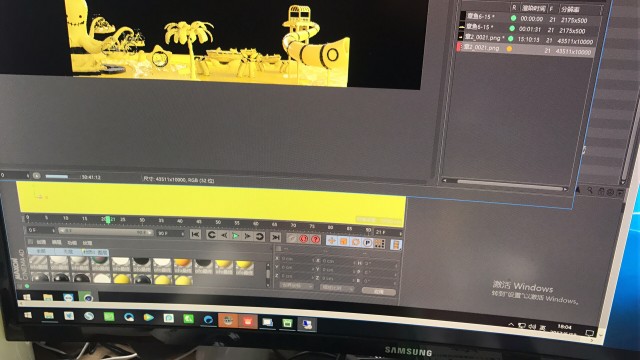Click the green Play Forwards button
Screen dimensions: 640x360
pos(236,236)
